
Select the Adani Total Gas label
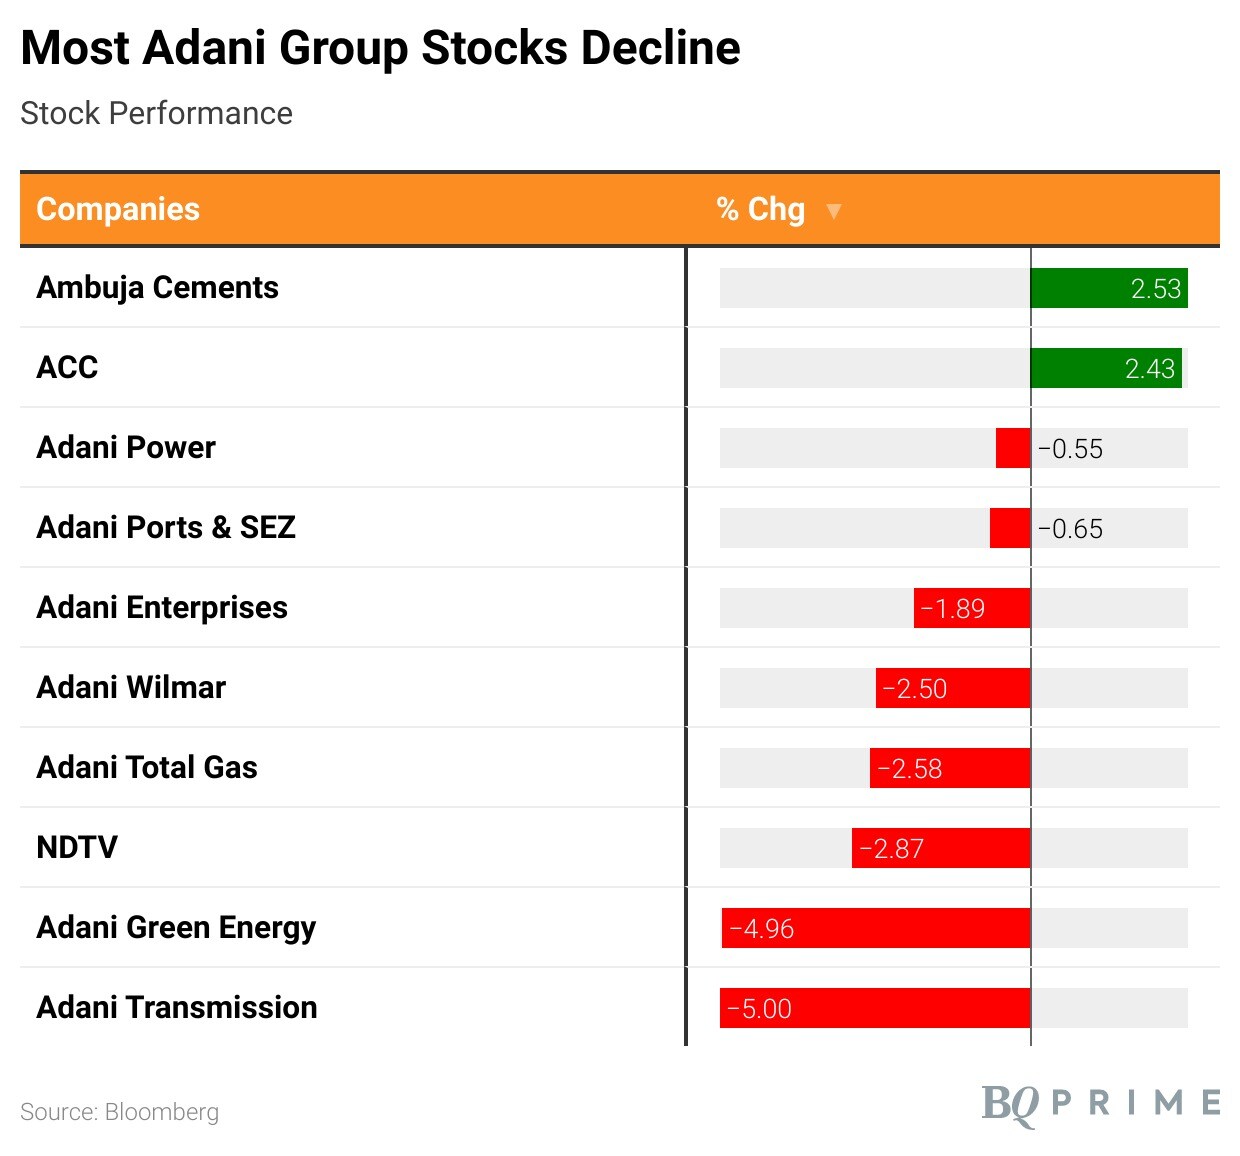[147, 768]
